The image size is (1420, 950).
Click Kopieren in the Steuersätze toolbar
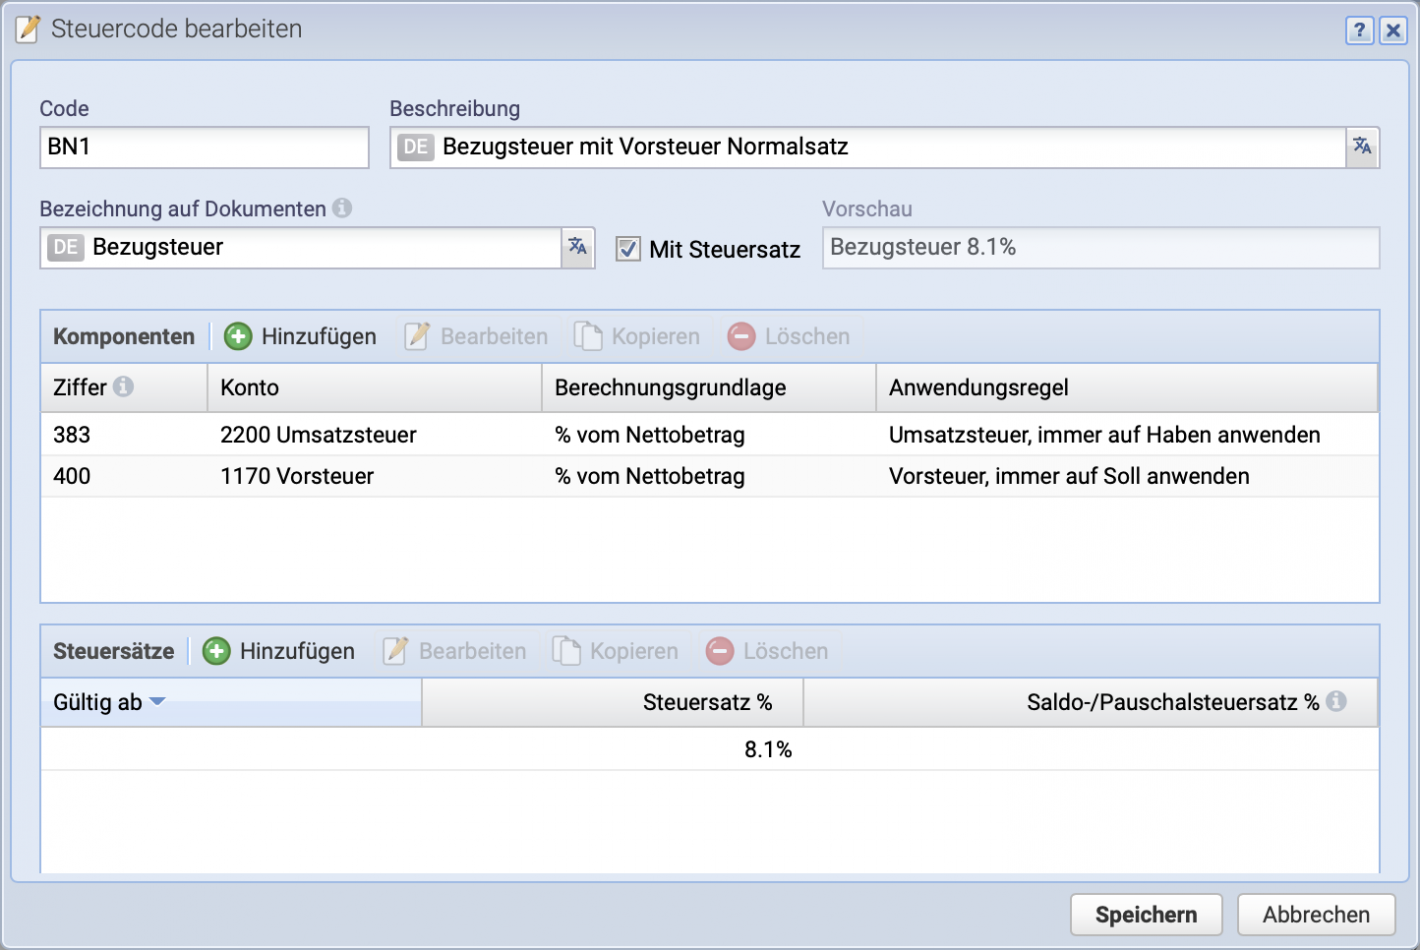pyautogui.click(x=615, y=651)
